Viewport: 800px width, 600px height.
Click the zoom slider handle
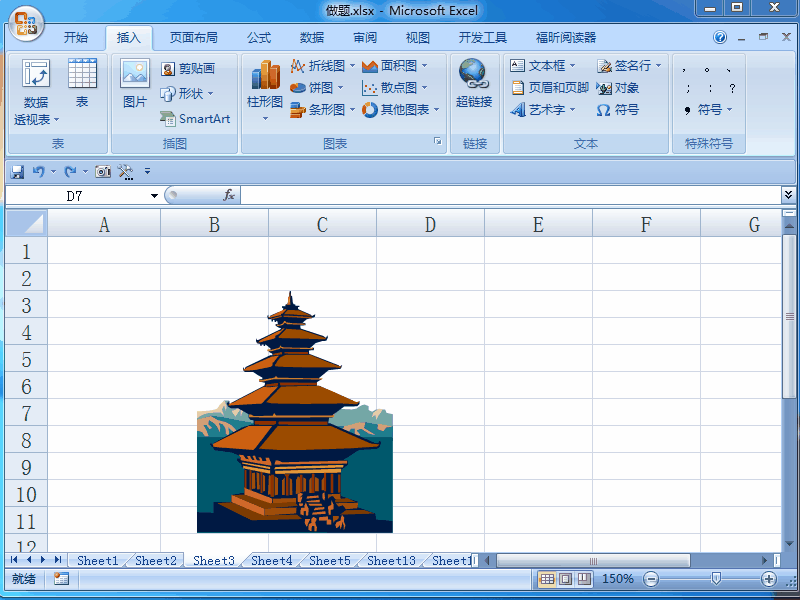pos(716,578)
